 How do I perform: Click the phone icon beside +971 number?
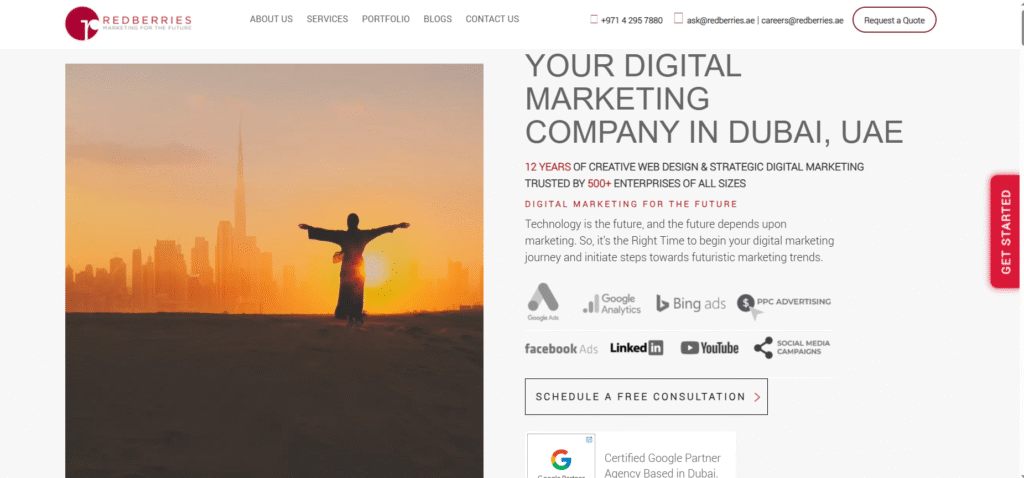pyautogui.click(x=594, y=20)
